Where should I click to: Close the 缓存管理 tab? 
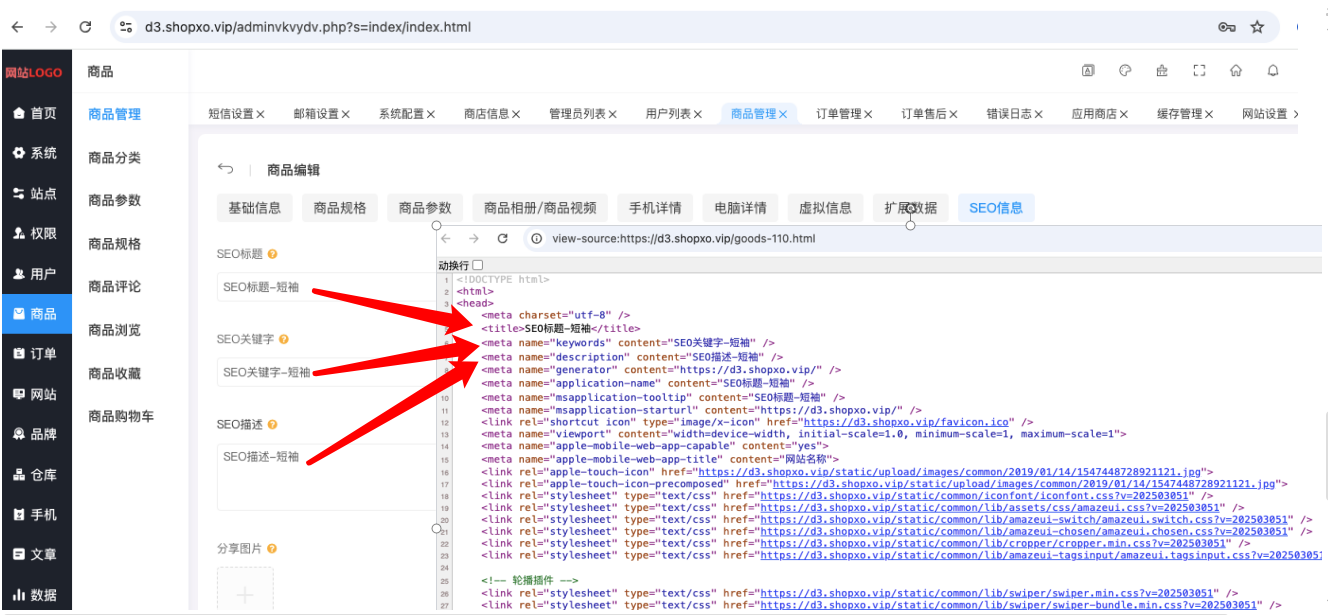(x=1210, y=114)
